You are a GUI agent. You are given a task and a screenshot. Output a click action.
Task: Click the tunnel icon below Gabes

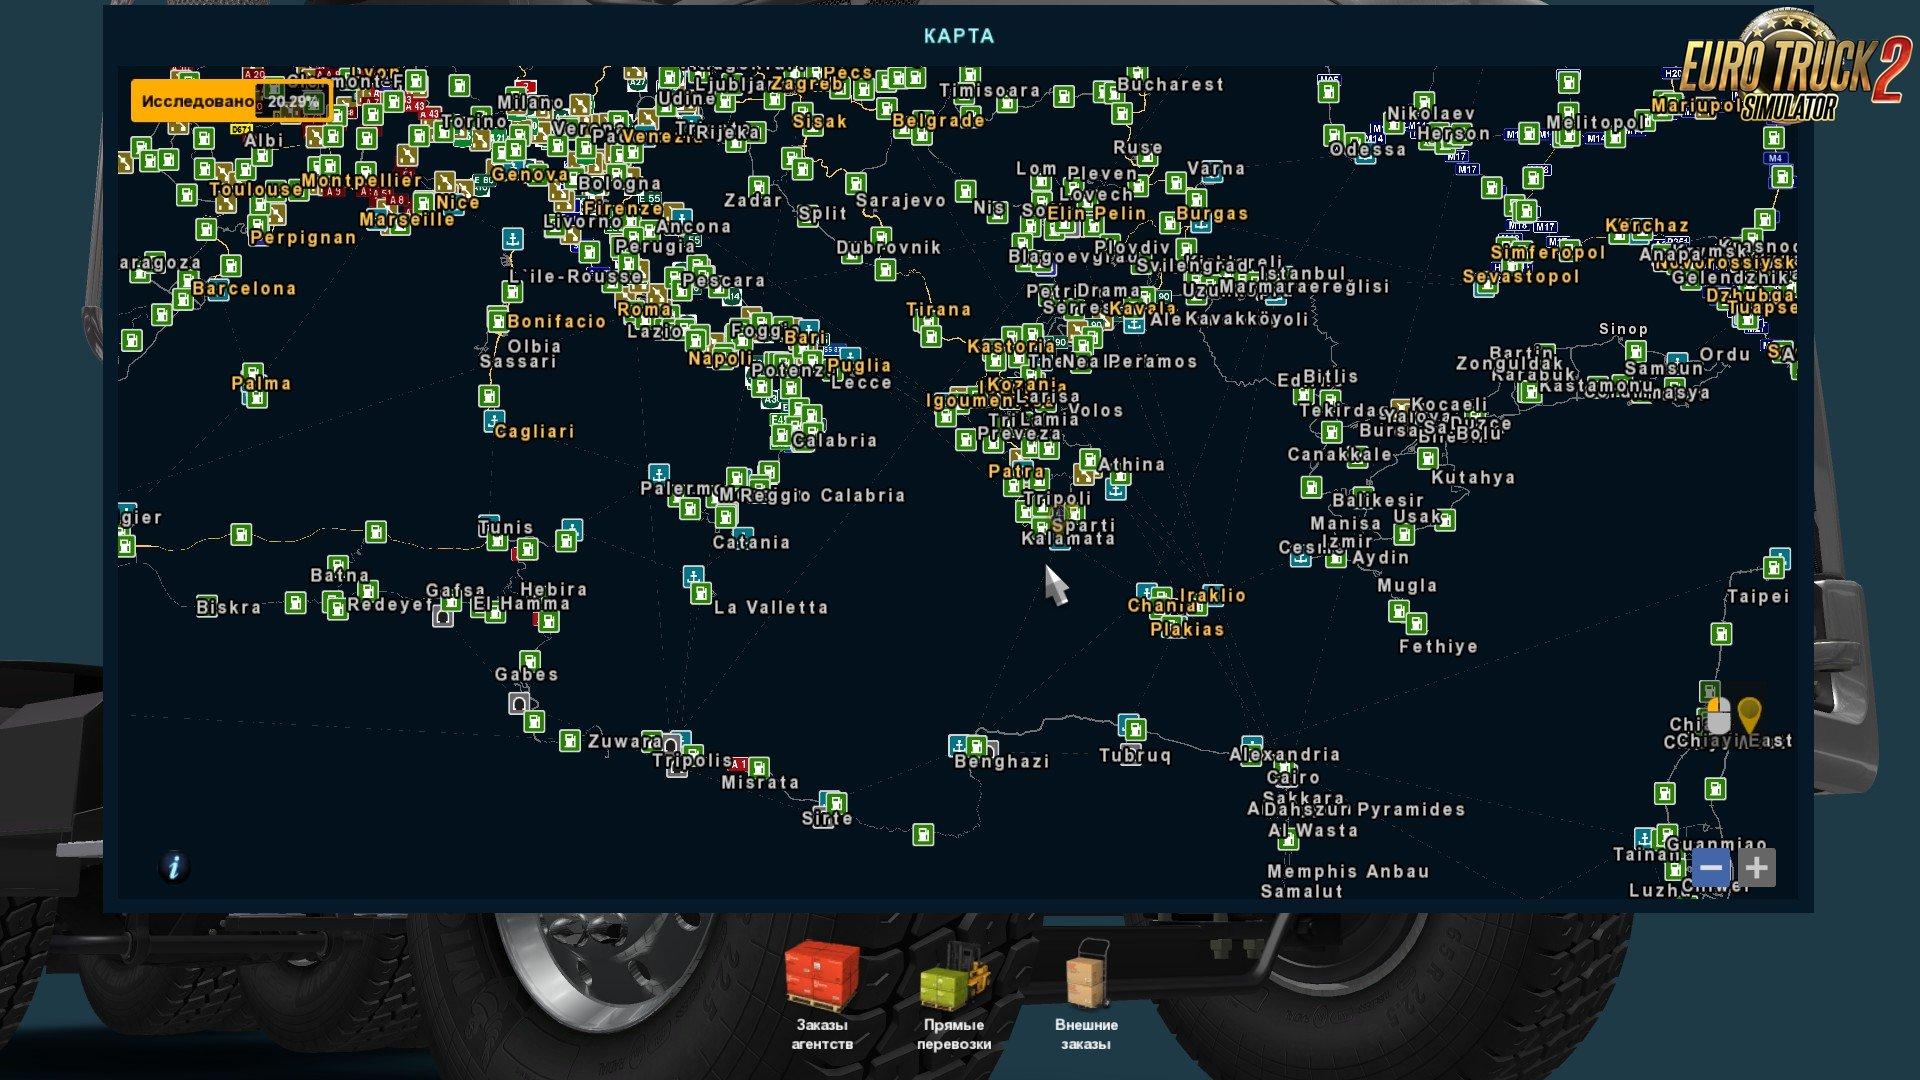518,703
